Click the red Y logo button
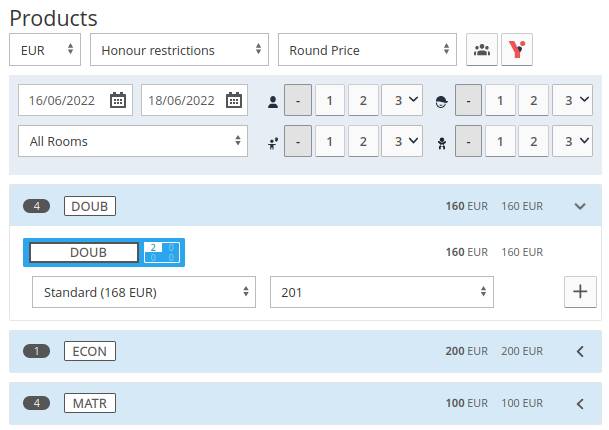 (516, 50)
